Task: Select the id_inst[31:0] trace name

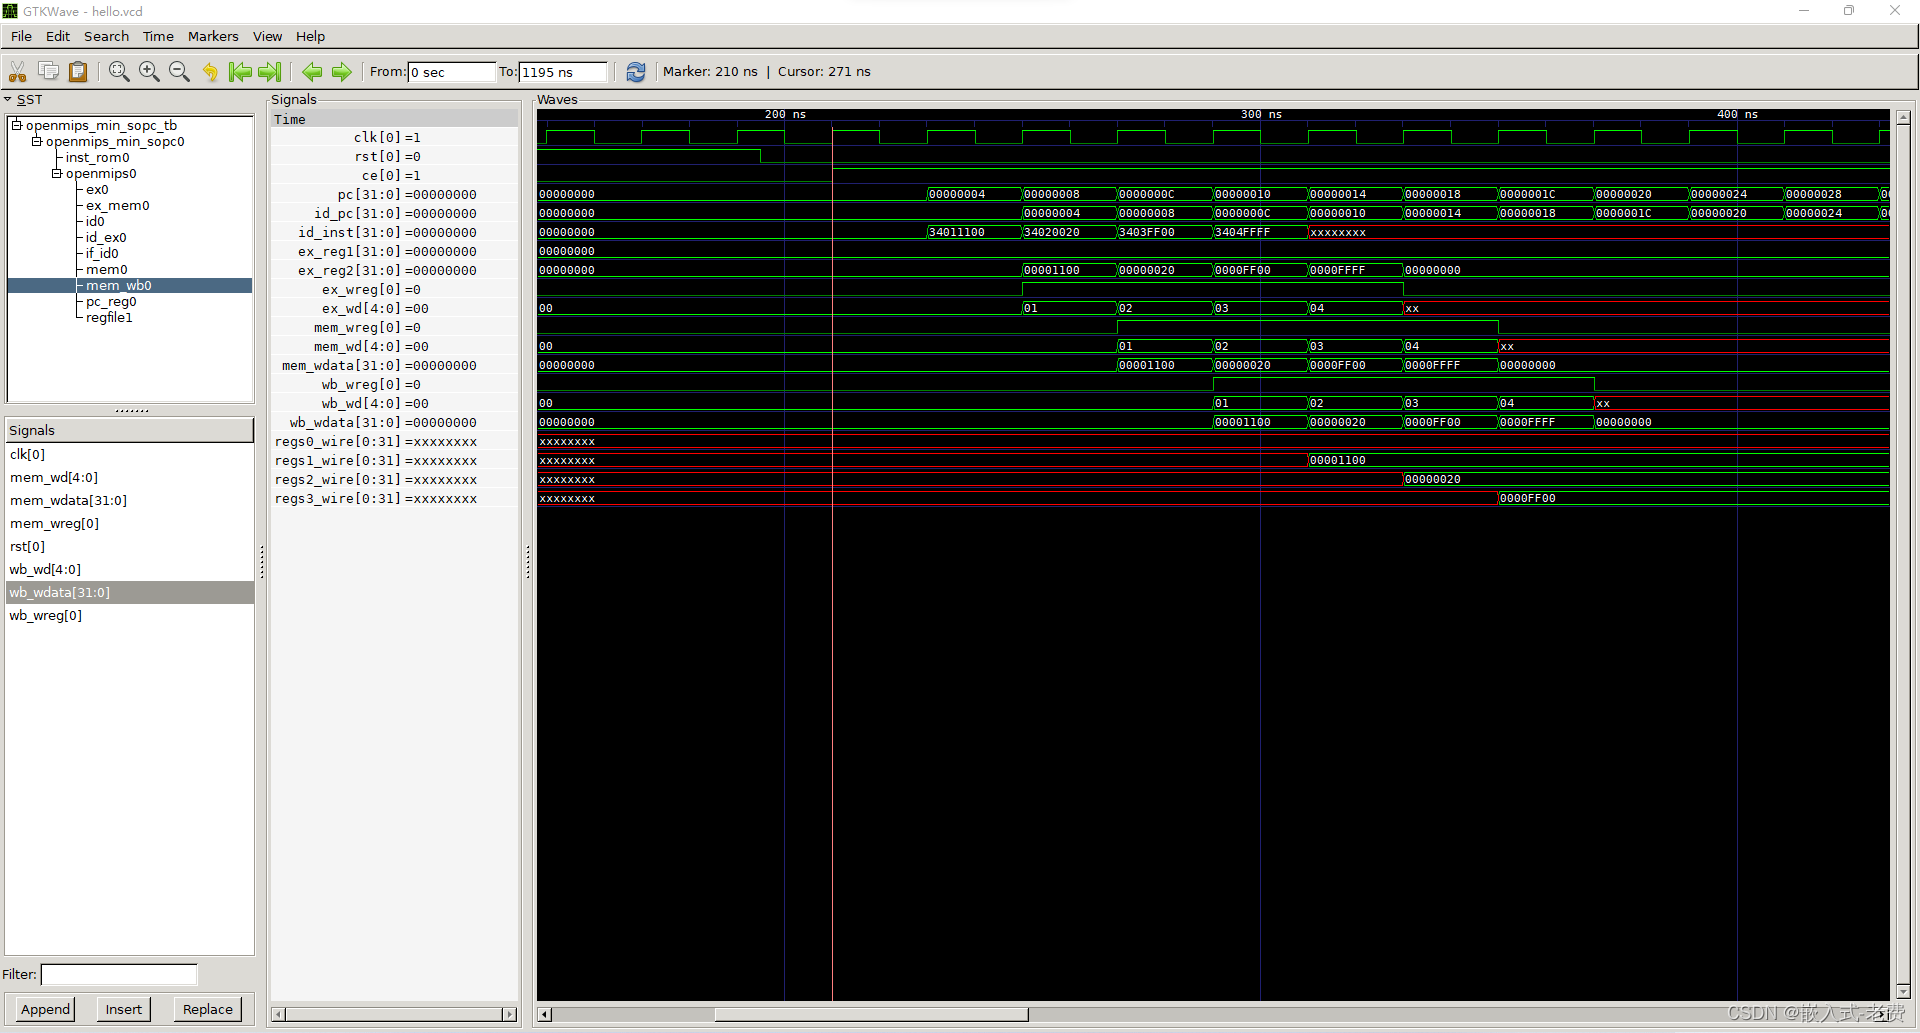Action: (x=349, y=232)
